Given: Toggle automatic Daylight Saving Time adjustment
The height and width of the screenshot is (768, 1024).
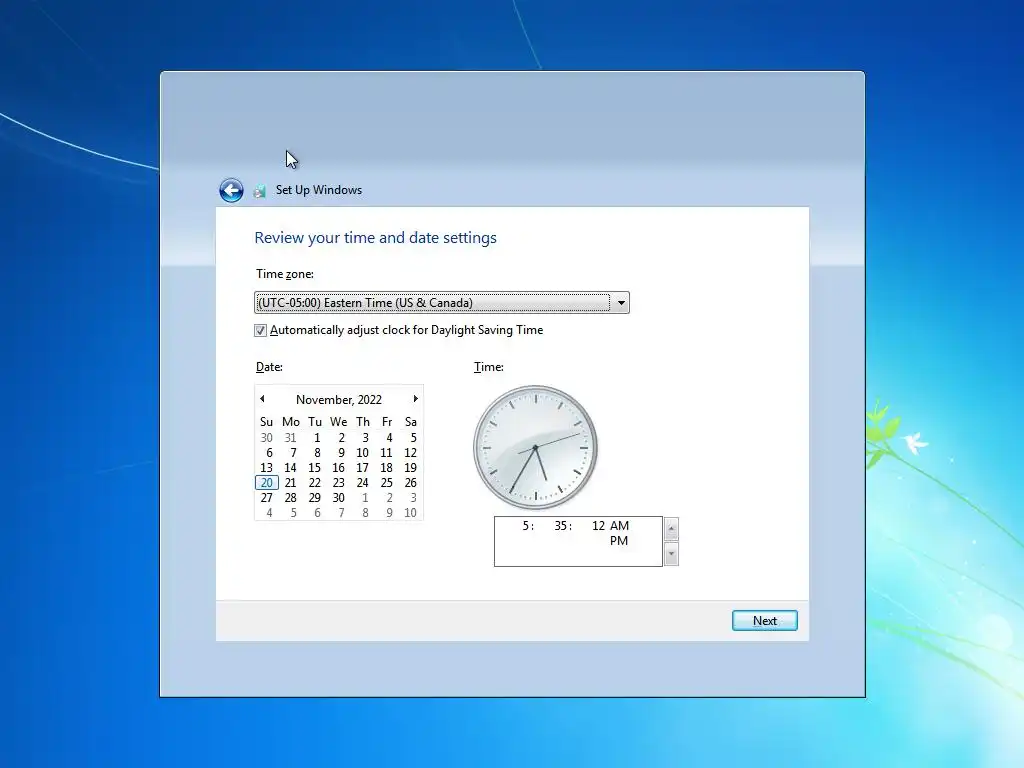Looking at the screenshot, I should point(261,330).
